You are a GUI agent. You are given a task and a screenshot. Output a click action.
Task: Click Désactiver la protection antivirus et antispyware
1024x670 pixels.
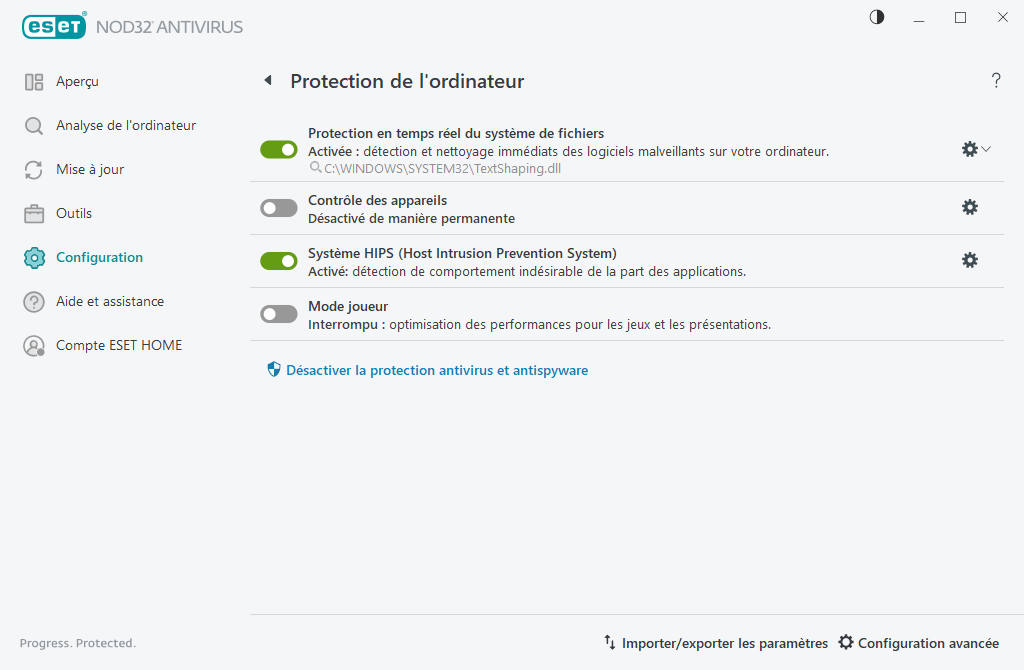[436, 369]
